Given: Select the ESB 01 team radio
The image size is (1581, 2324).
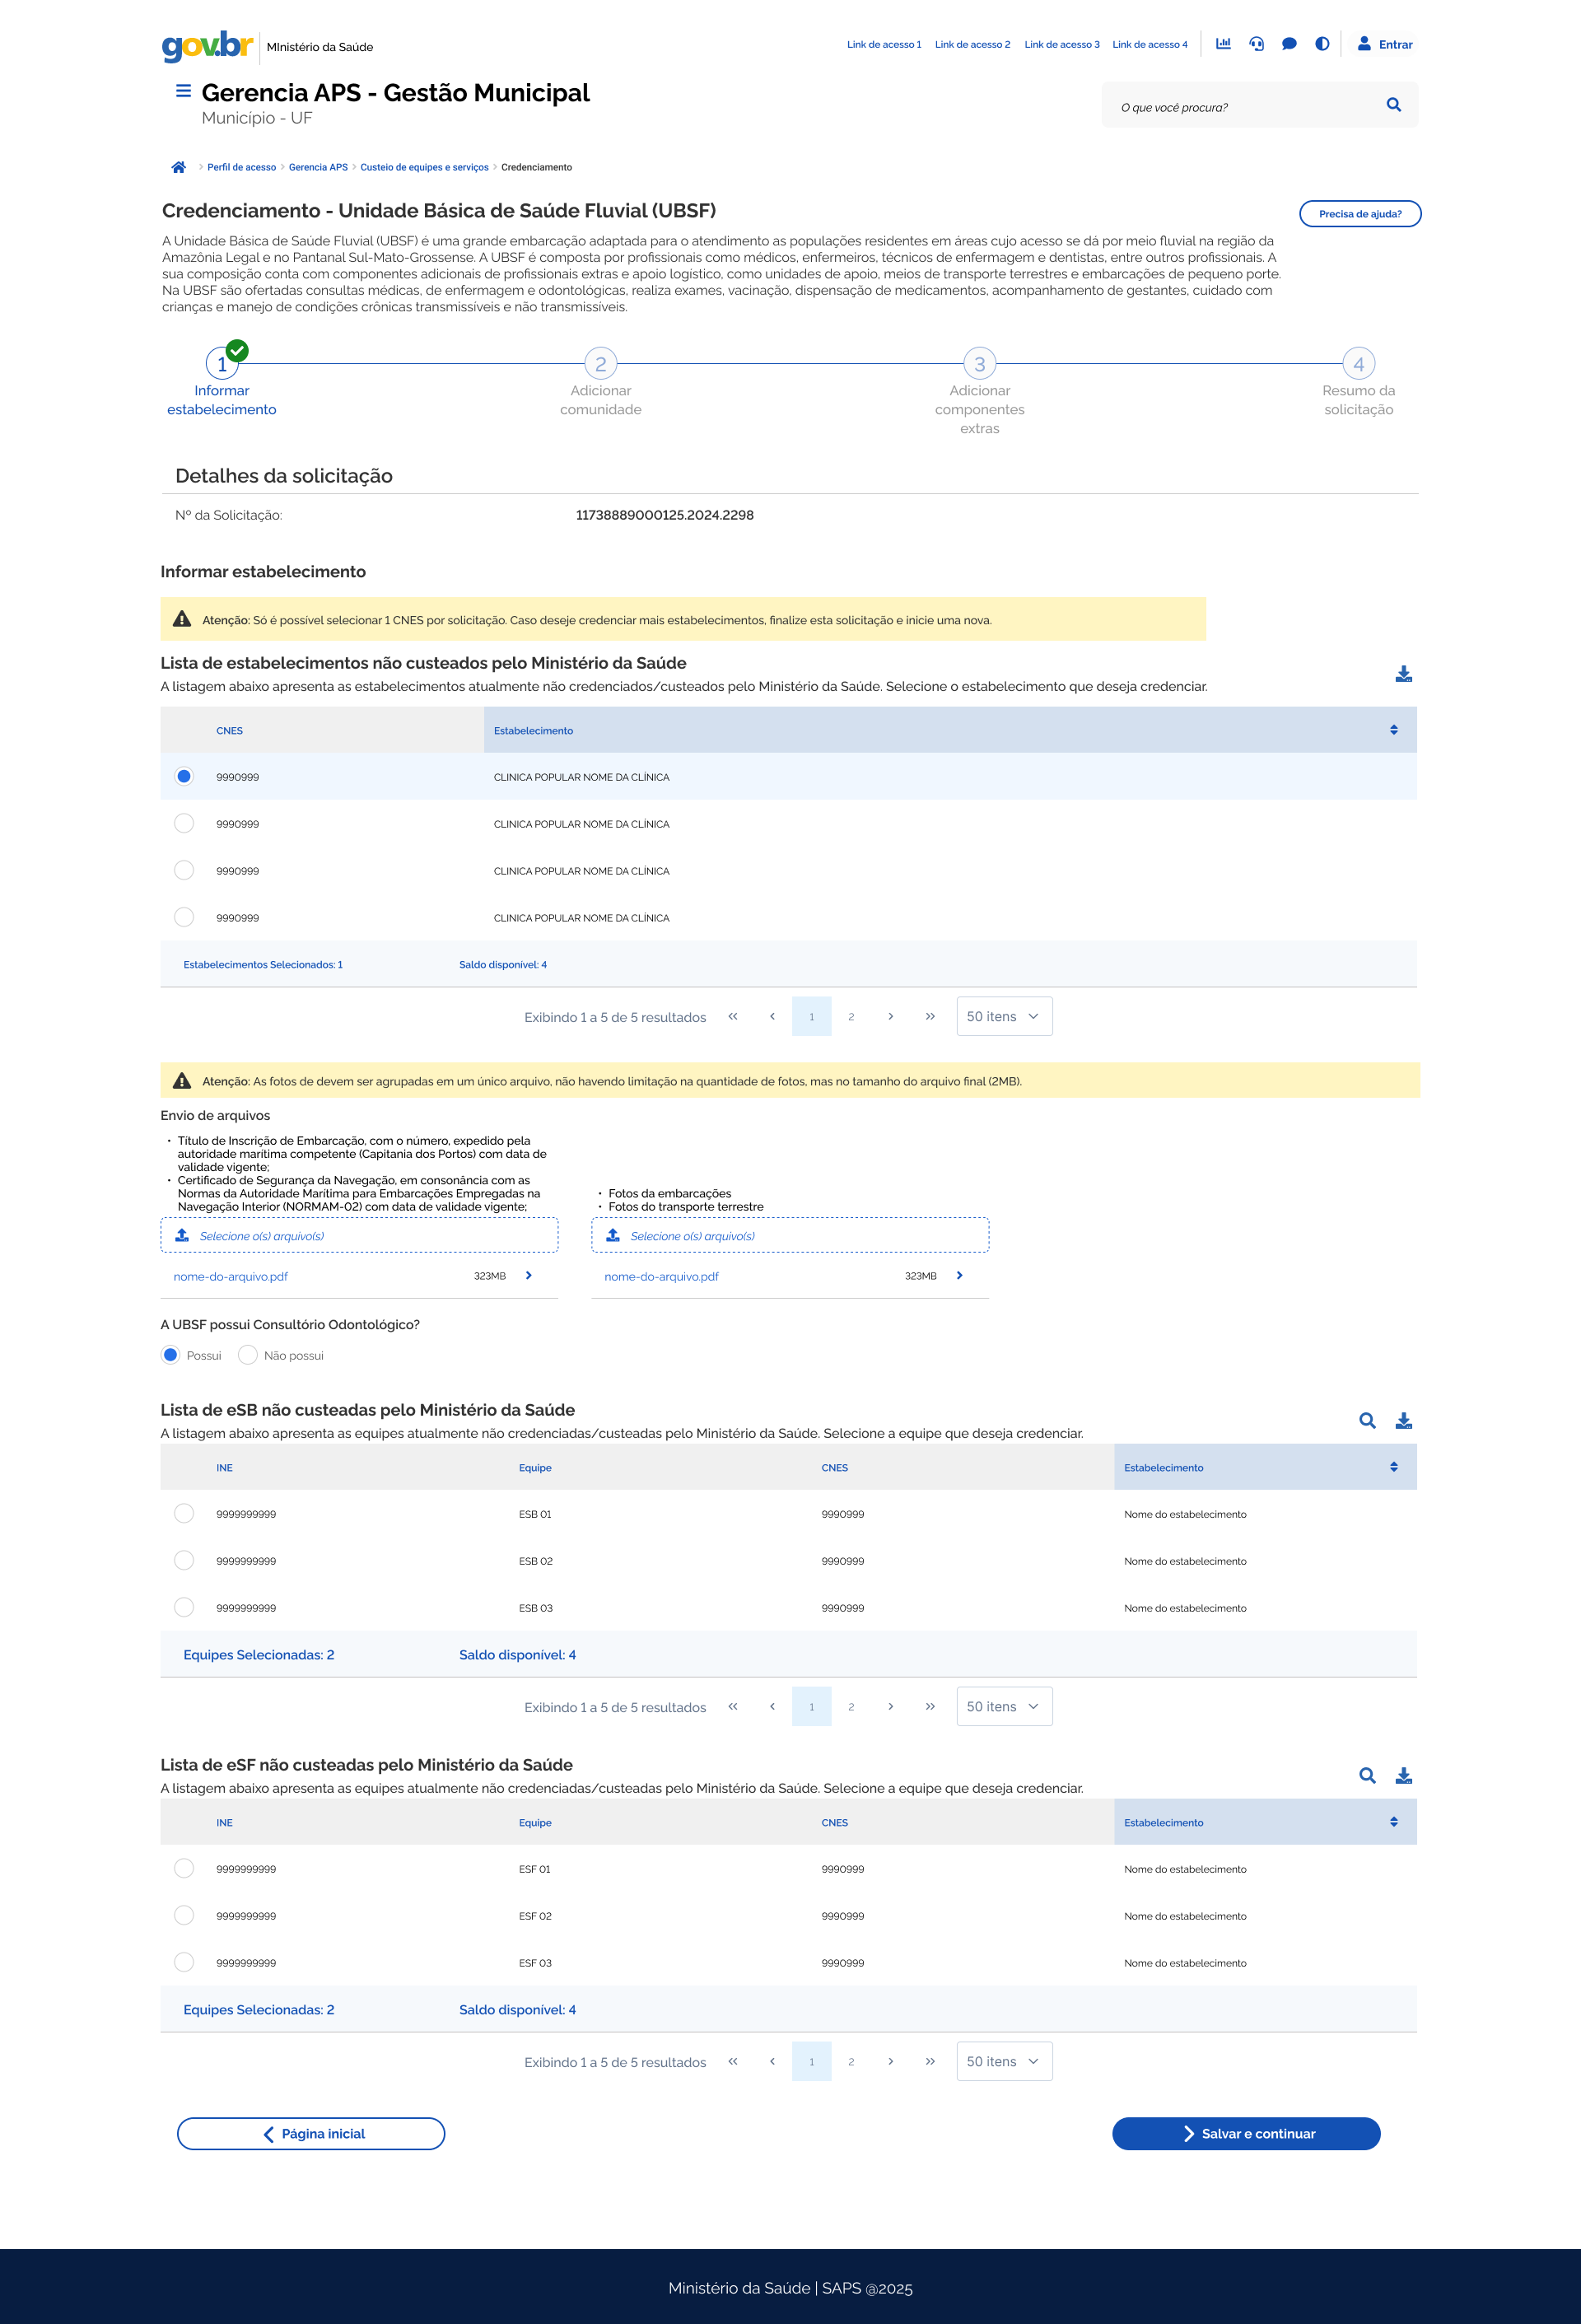Looking at the screenshot, I should click(184, 1513).
